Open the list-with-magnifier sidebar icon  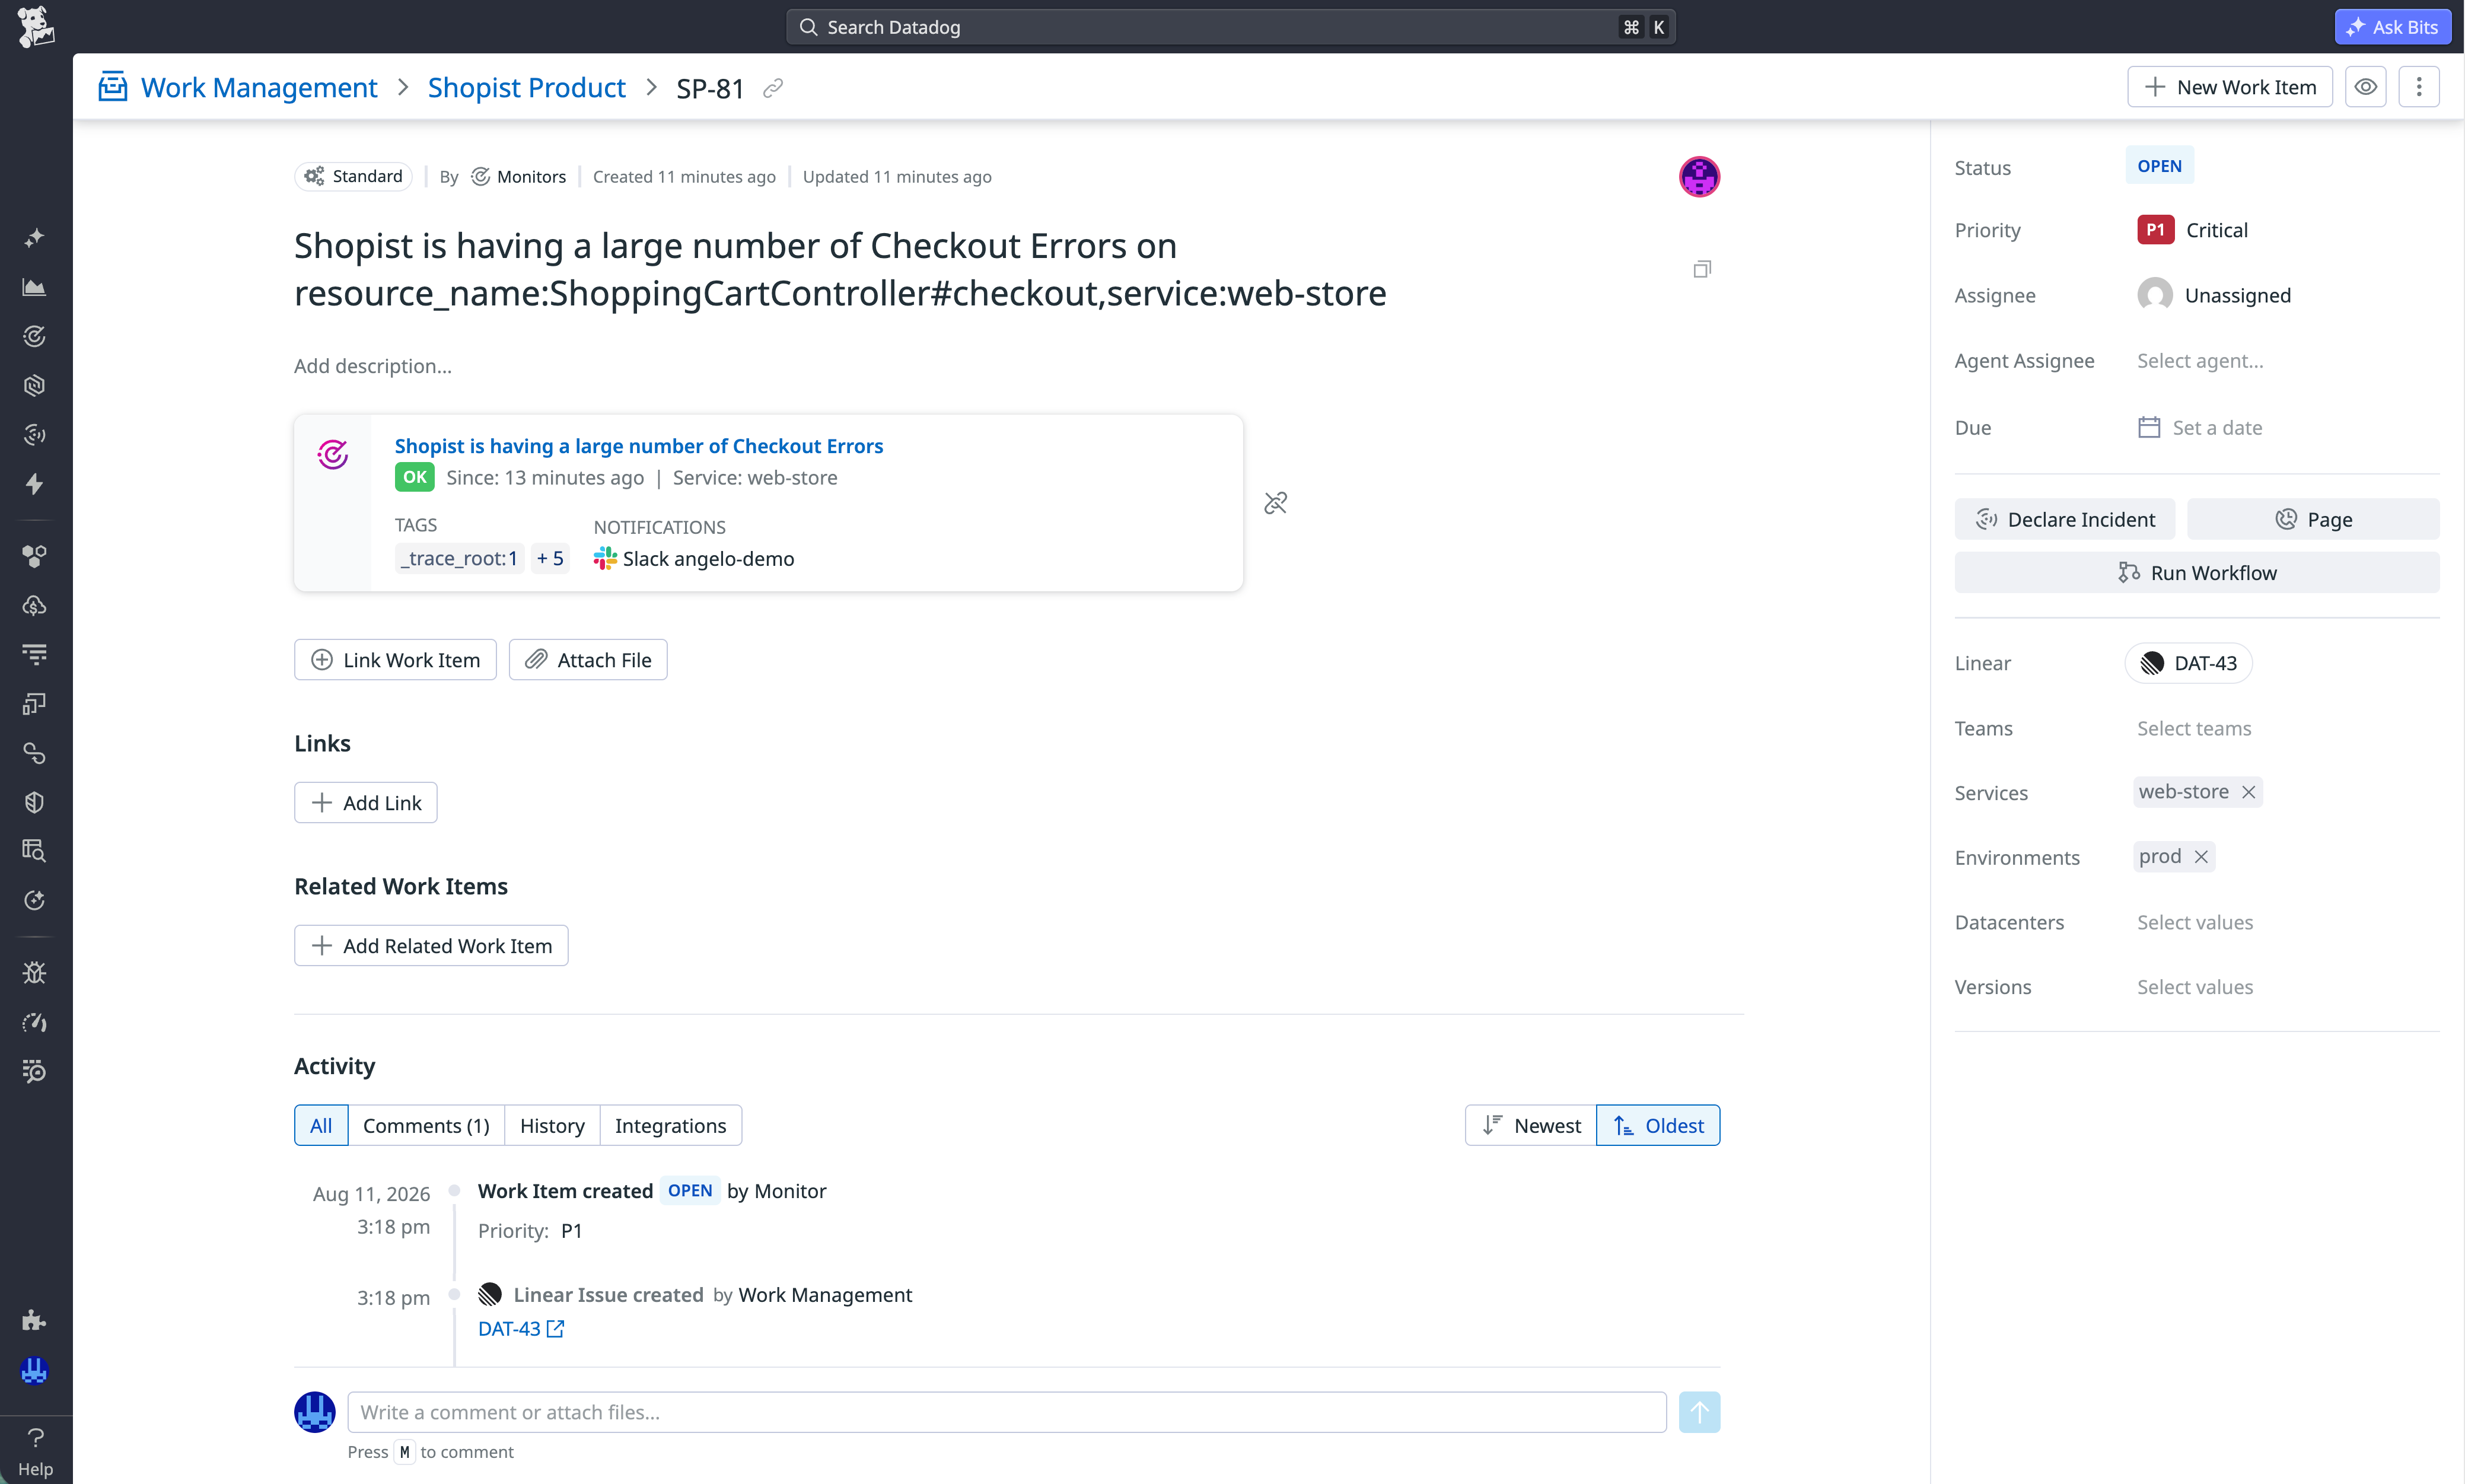click(x=35, y=1071)
